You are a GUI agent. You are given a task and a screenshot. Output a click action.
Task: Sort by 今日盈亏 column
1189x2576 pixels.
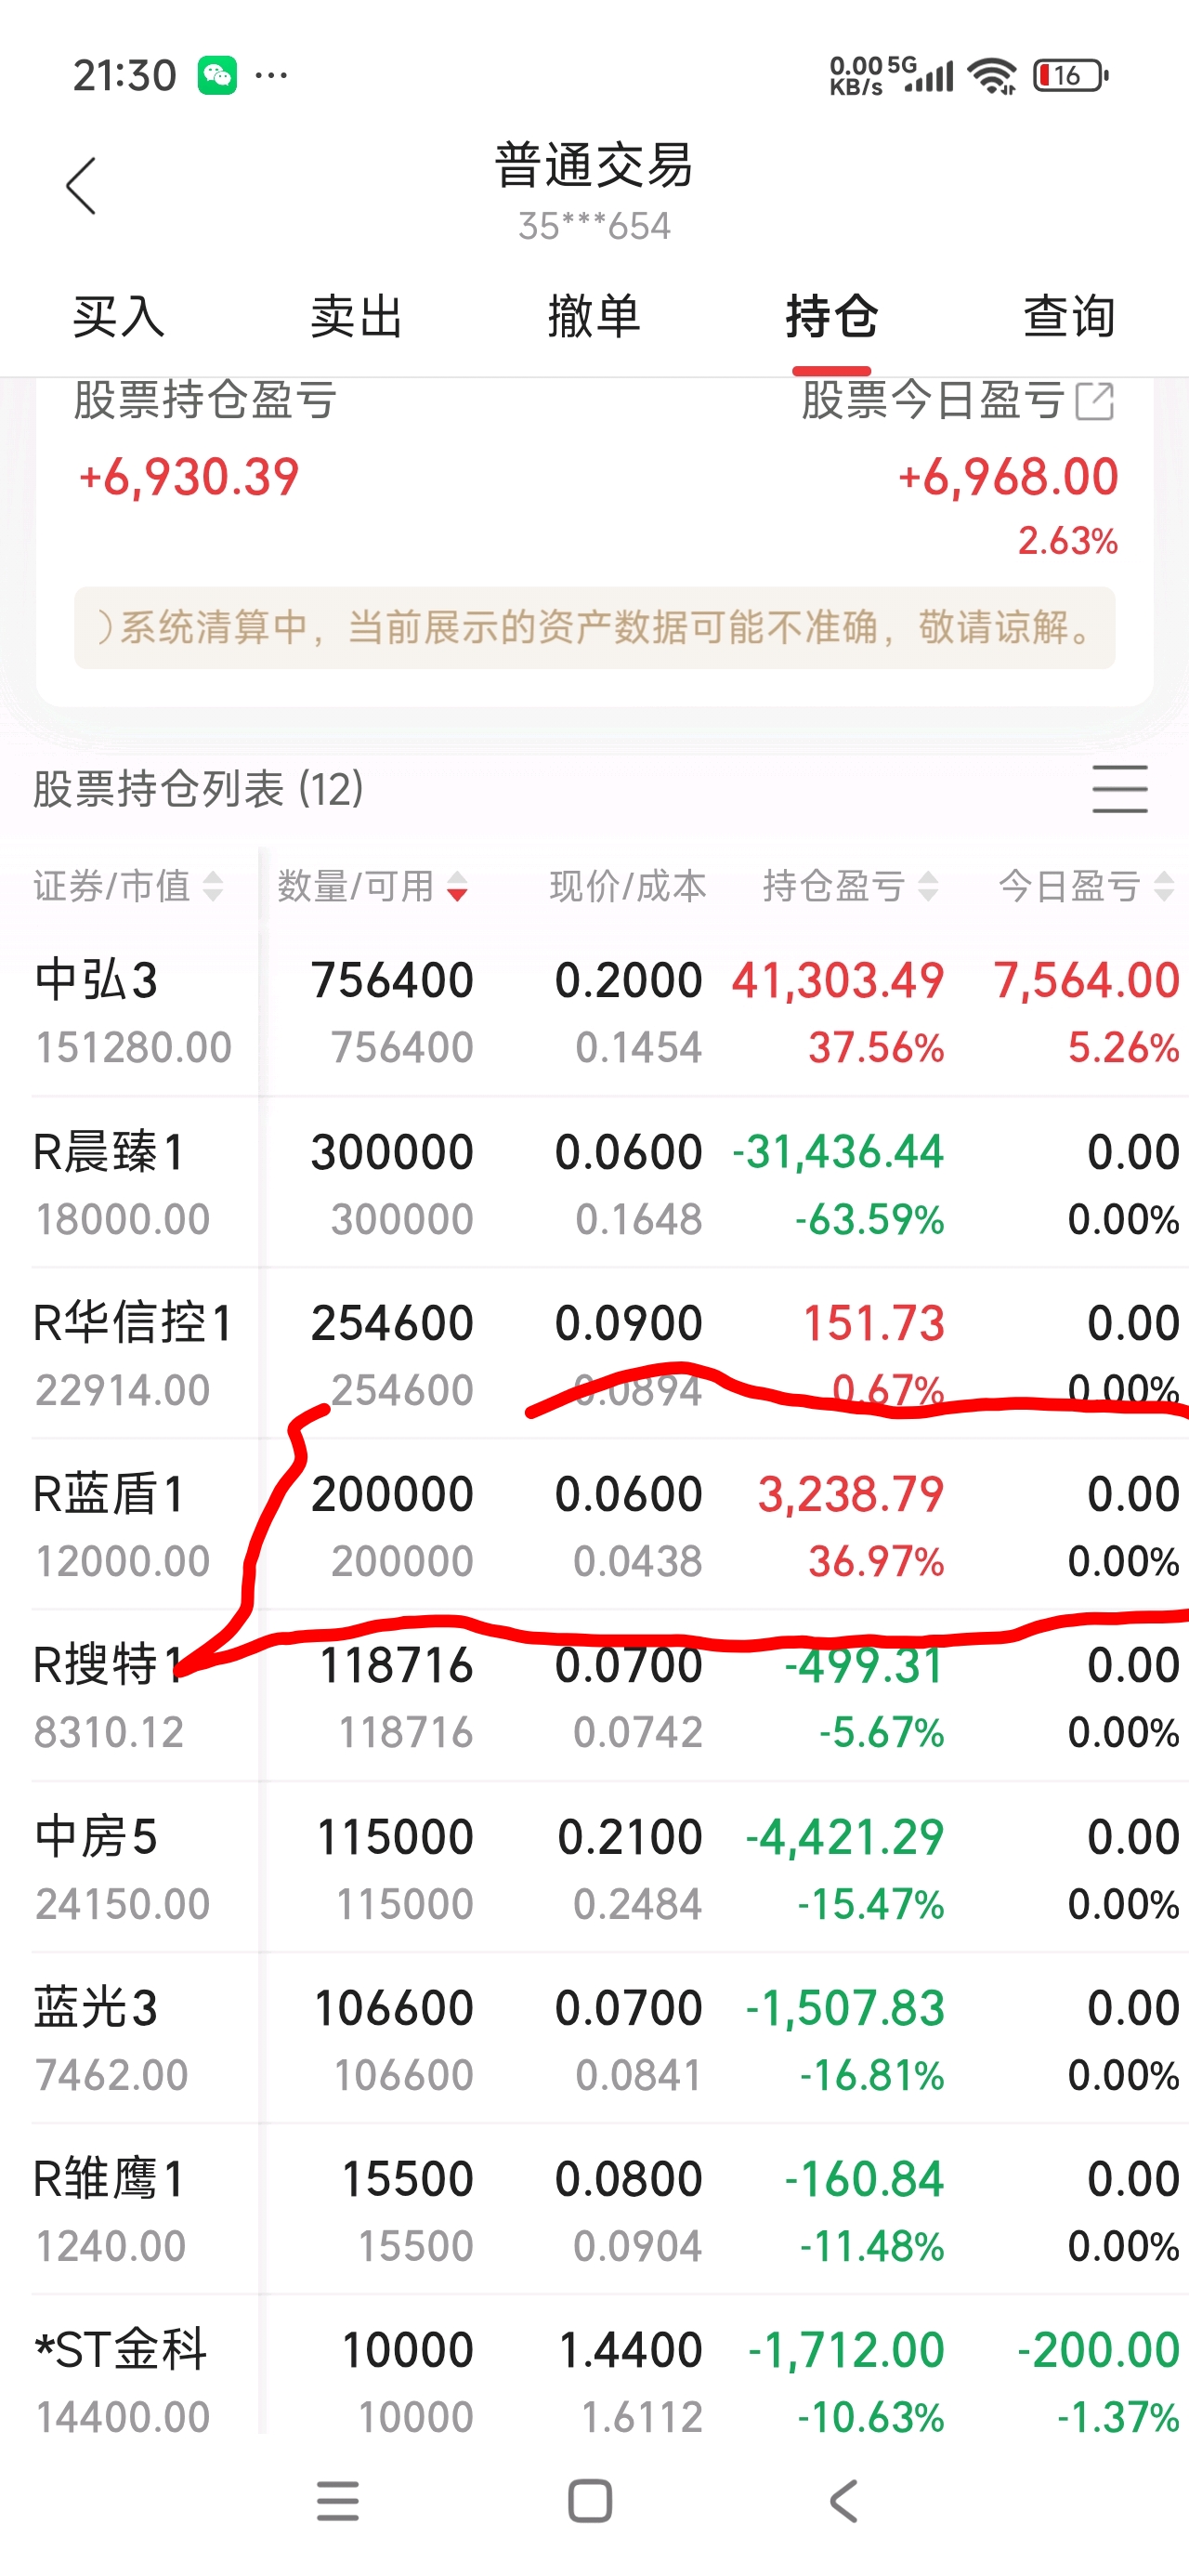coord(1086,886)
